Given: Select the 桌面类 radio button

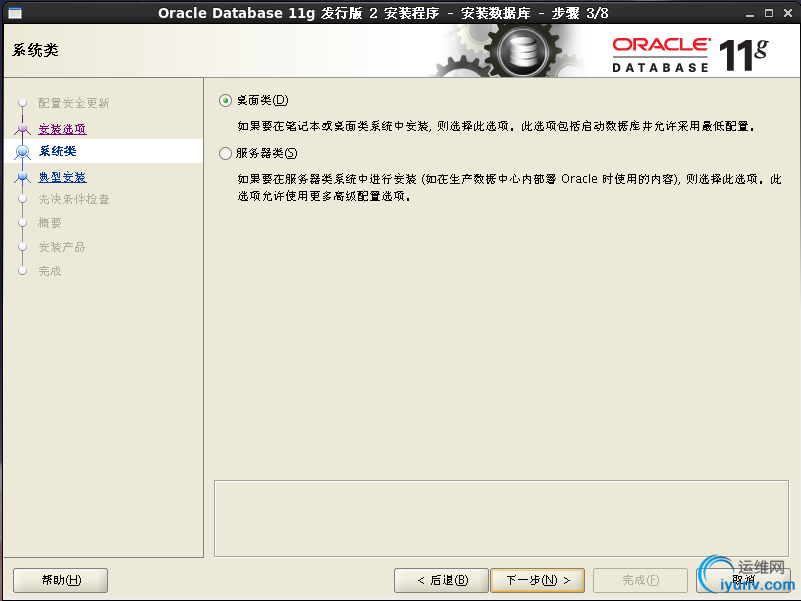Looking at the screenshot, I should click(x=225, y=101).
